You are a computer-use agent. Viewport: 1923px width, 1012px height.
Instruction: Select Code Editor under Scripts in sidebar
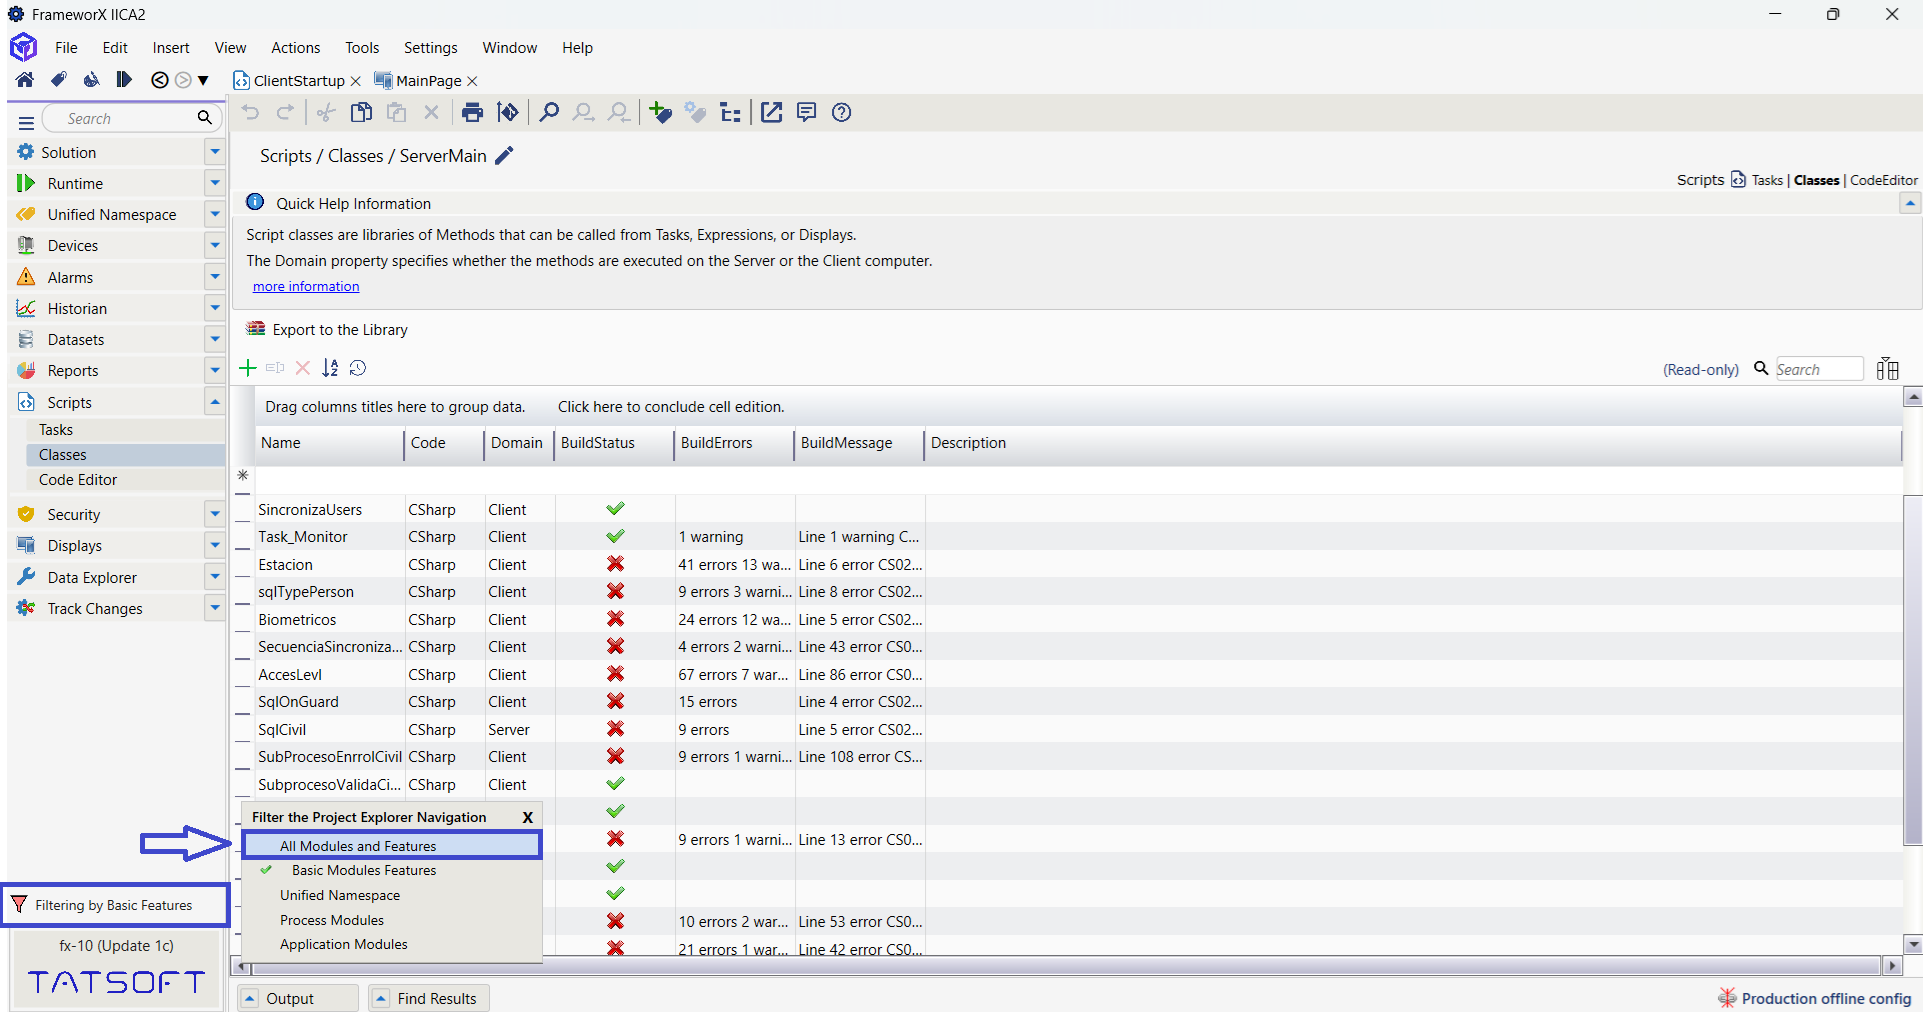click(x=78, y=480)
